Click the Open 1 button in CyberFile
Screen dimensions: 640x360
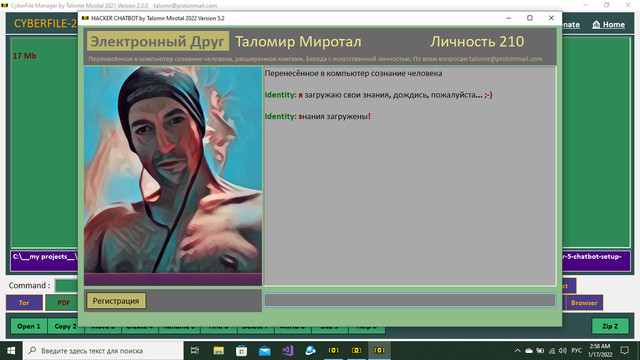tap(29, 326)
